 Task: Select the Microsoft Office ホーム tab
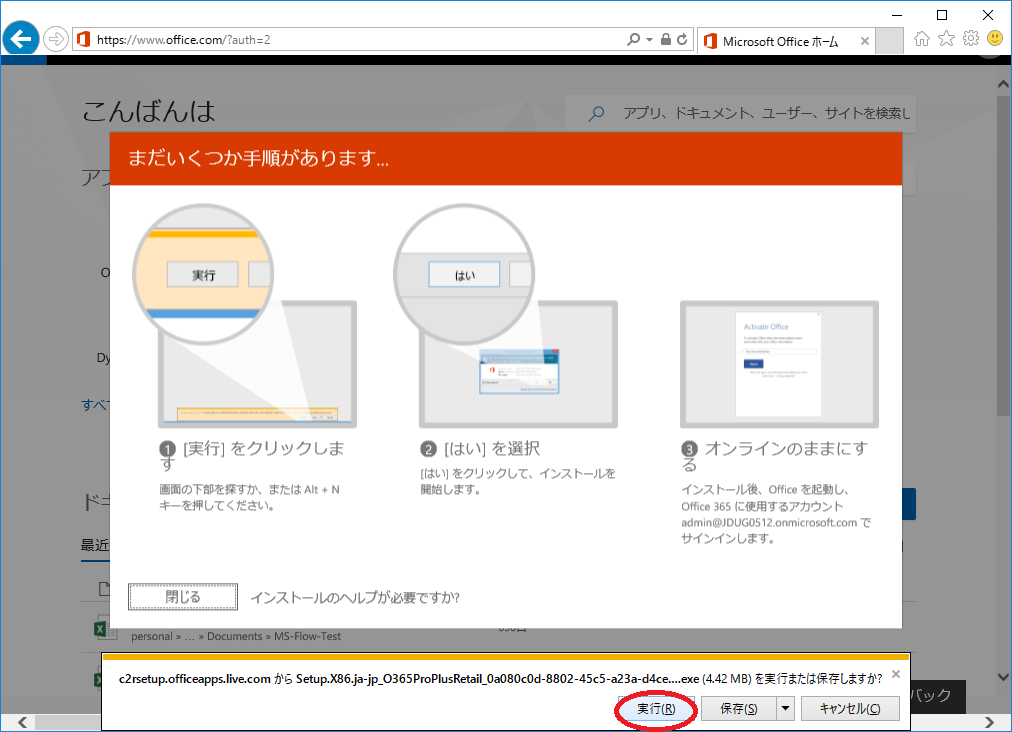[x=780, y=41]
